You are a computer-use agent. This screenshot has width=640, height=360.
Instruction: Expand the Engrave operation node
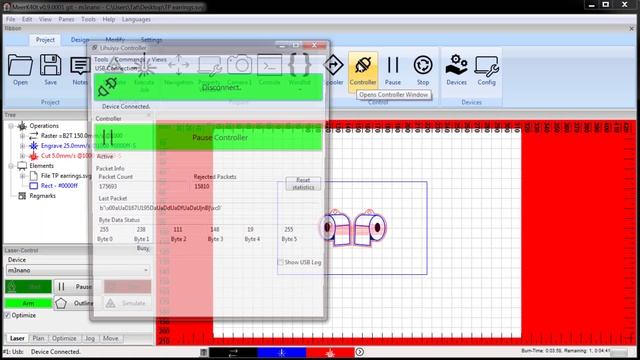(22, 146)
